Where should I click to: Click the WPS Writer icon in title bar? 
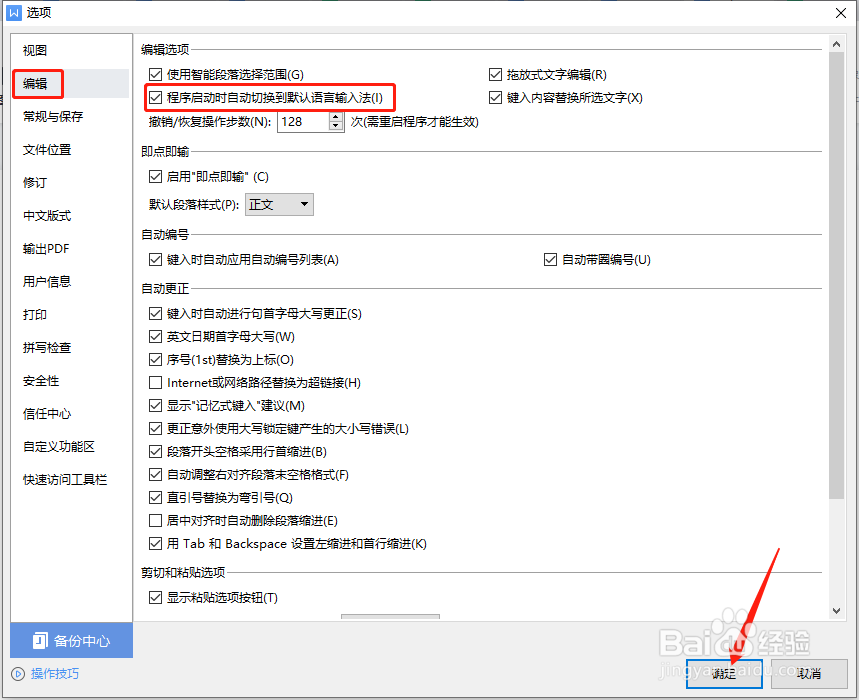click(x=13, y=13)
